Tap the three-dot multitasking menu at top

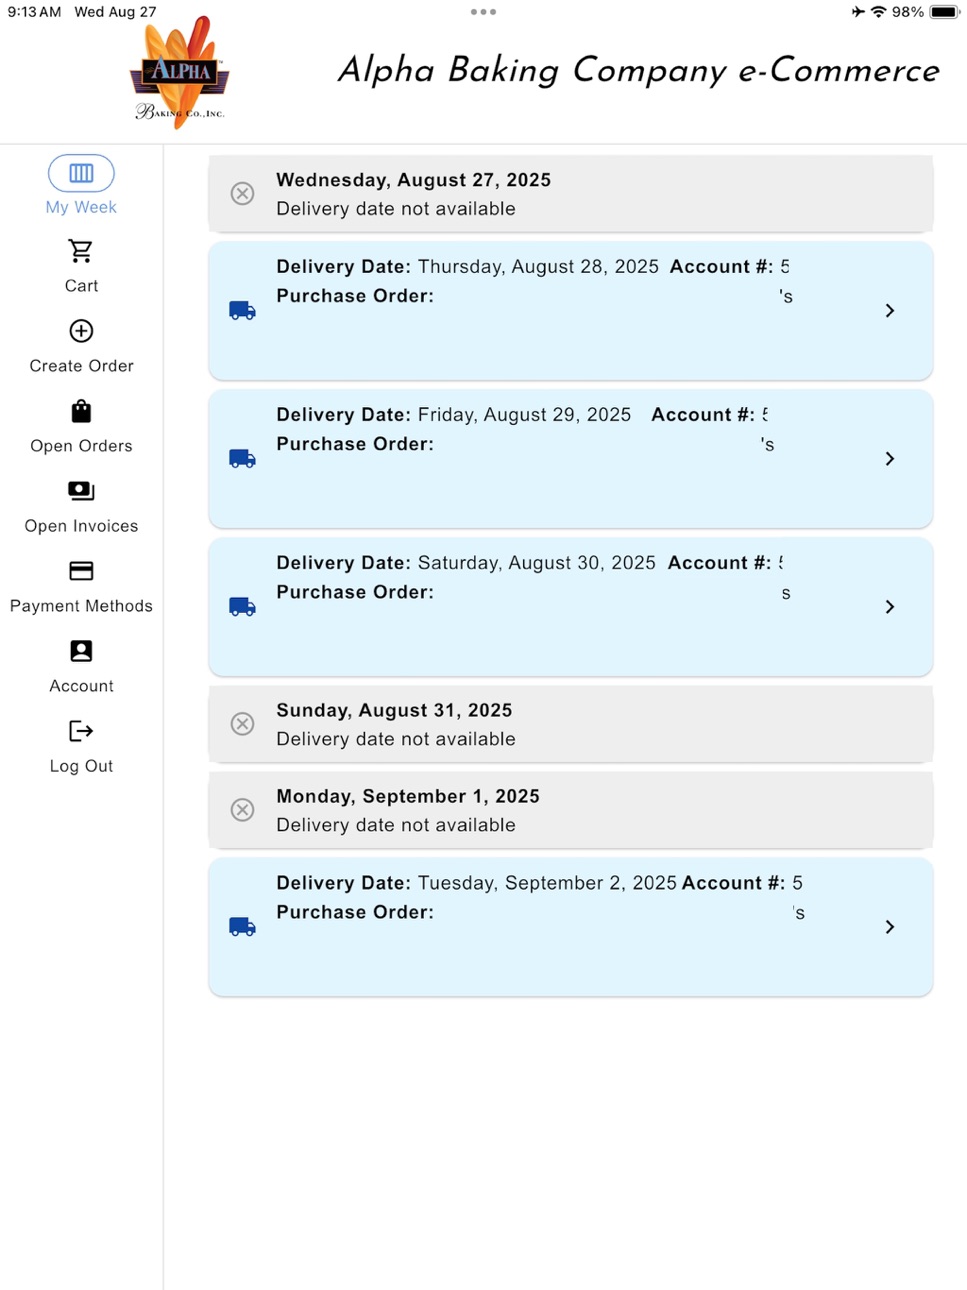[x=483, y=12]
